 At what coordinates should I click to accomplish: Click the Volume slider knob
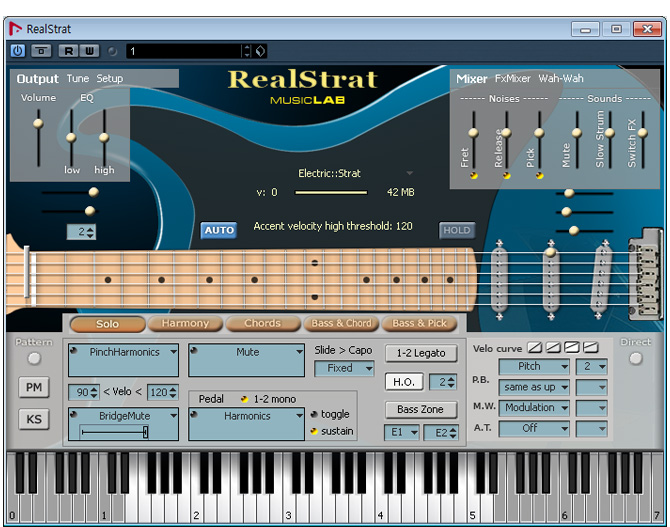(38, 124)
